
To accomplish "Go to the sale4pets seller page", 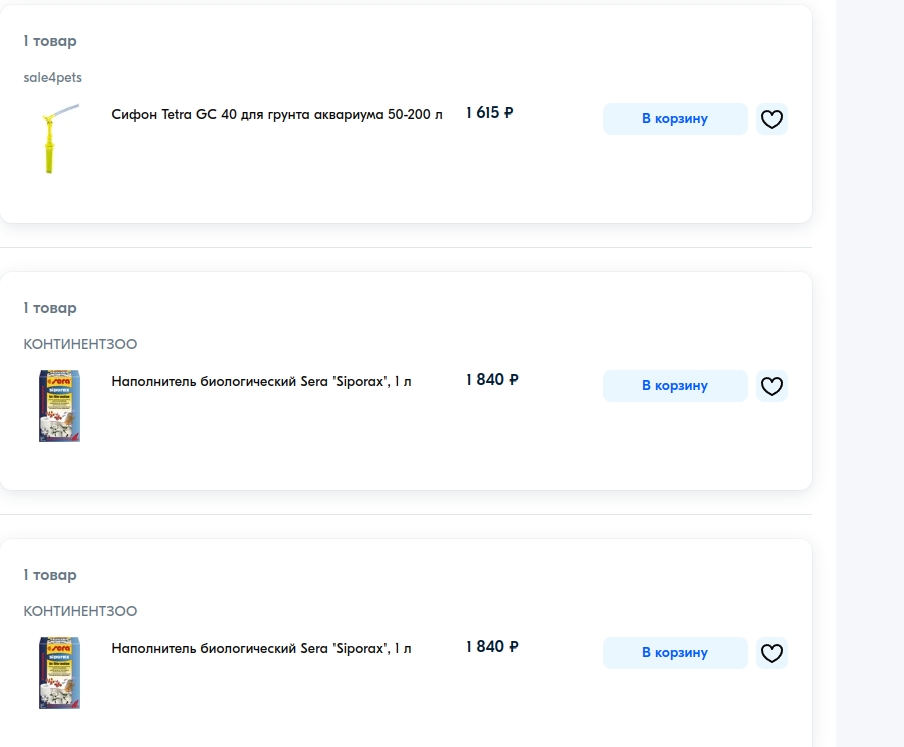I will tap(53, 77).
